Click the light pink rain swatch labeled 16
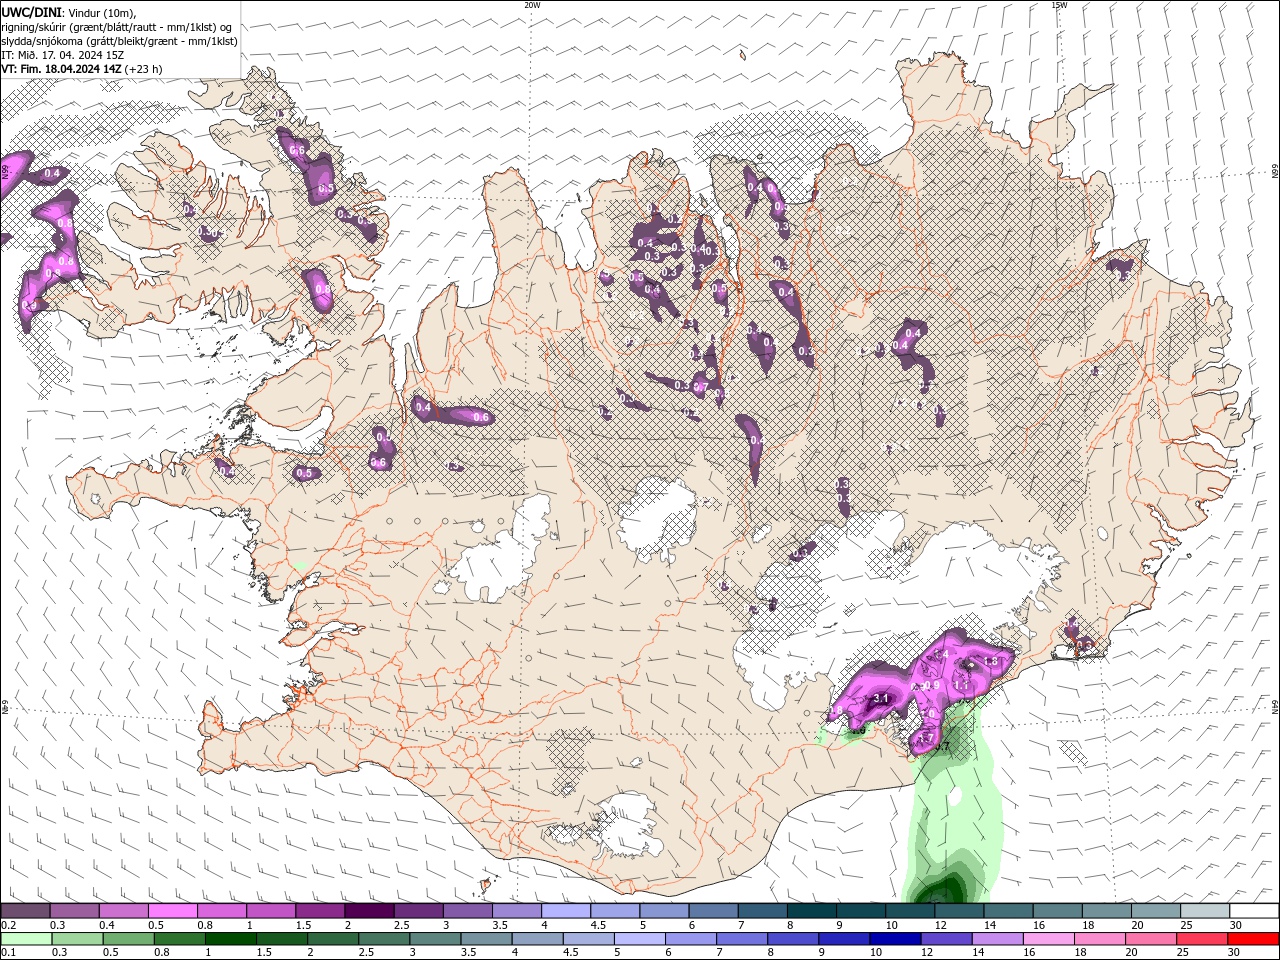The image size is (1280, 960). (x=1049, y=939)
